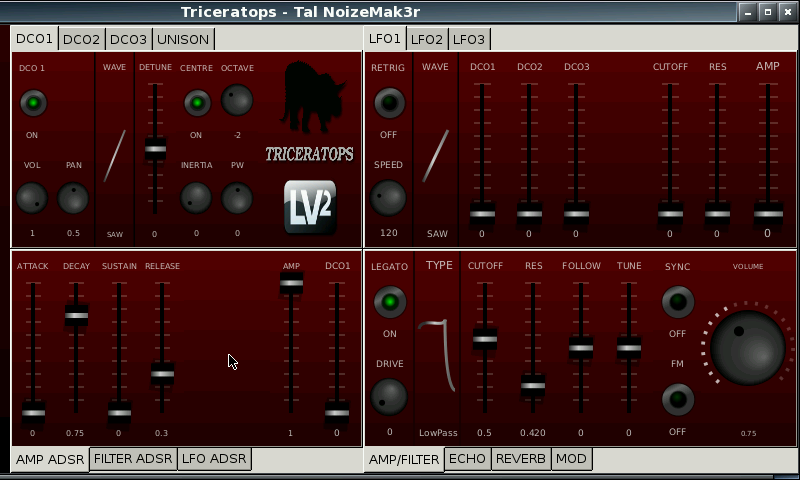This screenshot has height=480, width=800.
Task: Click the resonance value 0.420
Action: click(x=533, y=433)
